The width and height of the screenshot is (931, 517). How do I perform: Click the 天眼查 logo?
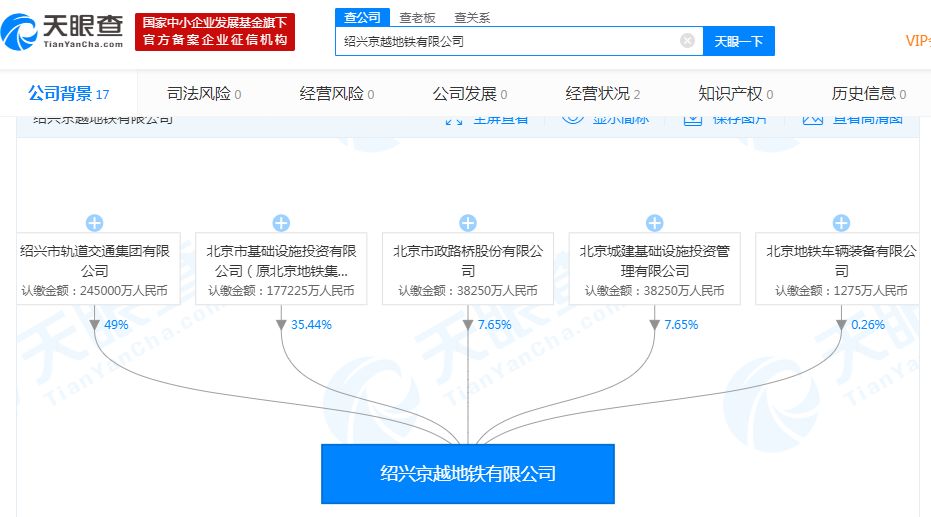point(62,31)
